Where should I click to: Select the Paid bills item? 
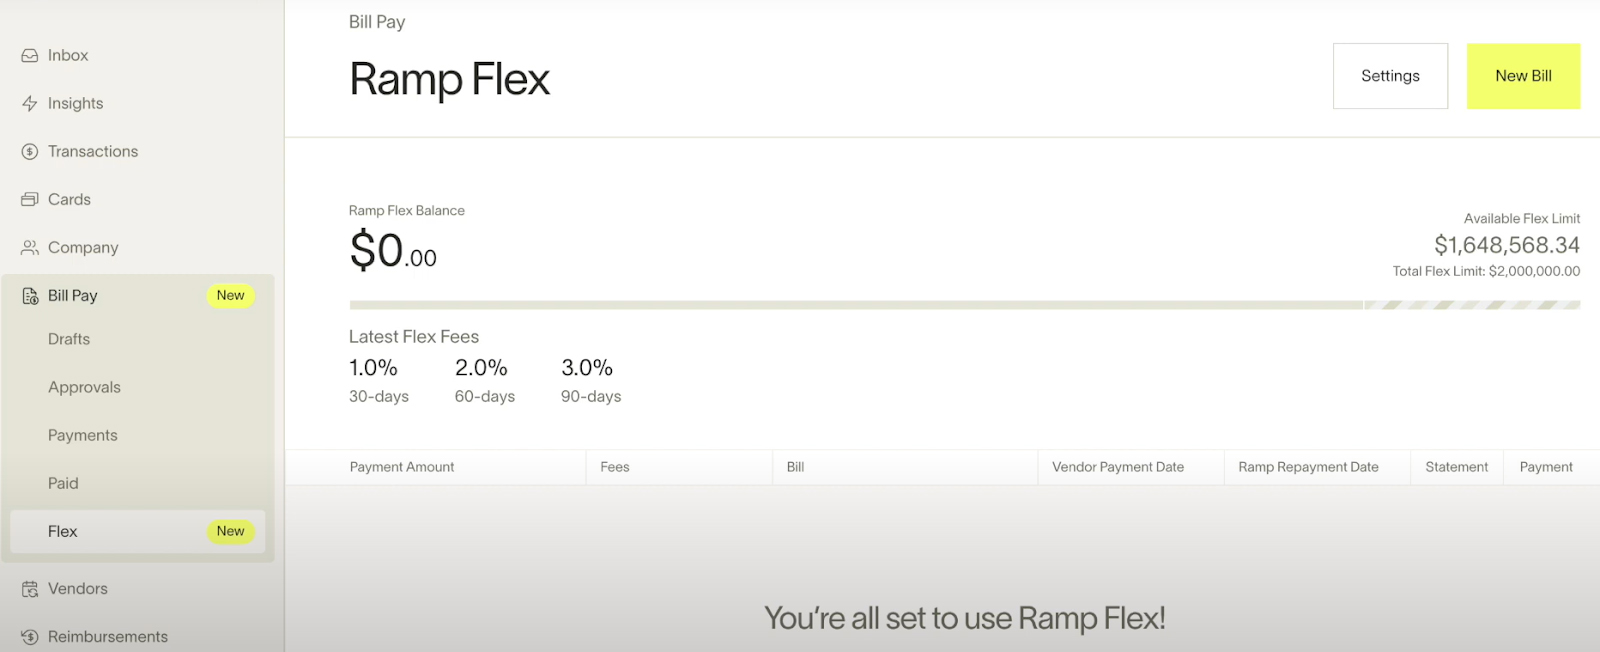click(63, 484)
